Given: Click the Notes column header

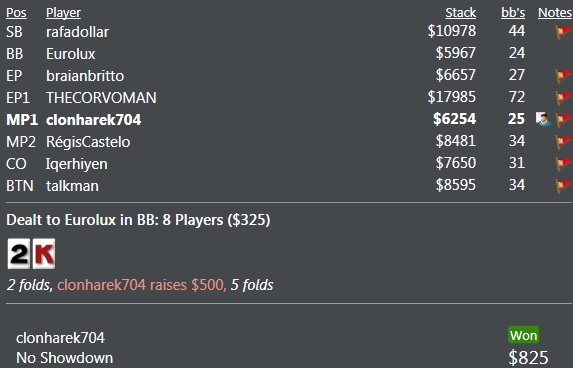Looking at the screenshot, I should (x=555, y=13).
